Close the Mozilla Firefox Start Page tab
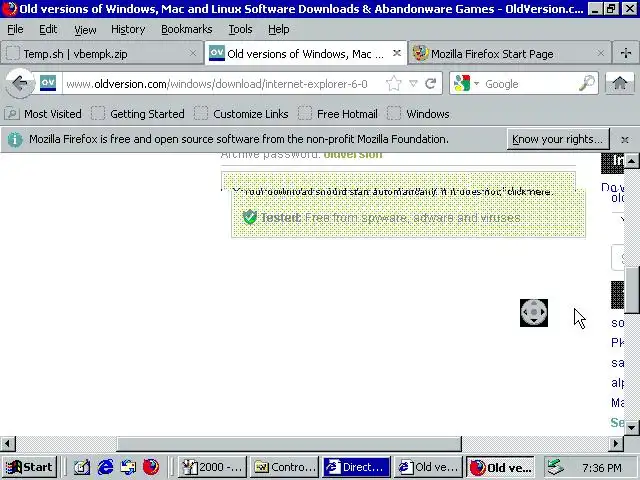The width and height of the screenshot is (640, 480). (601, 53)
